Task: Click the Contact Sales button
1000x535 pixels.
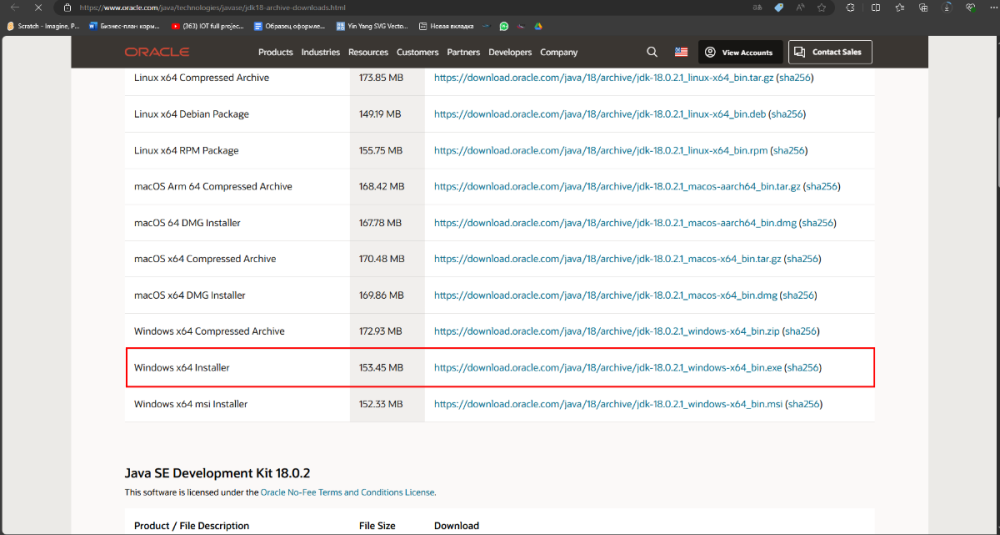Action: coord(830,52)
